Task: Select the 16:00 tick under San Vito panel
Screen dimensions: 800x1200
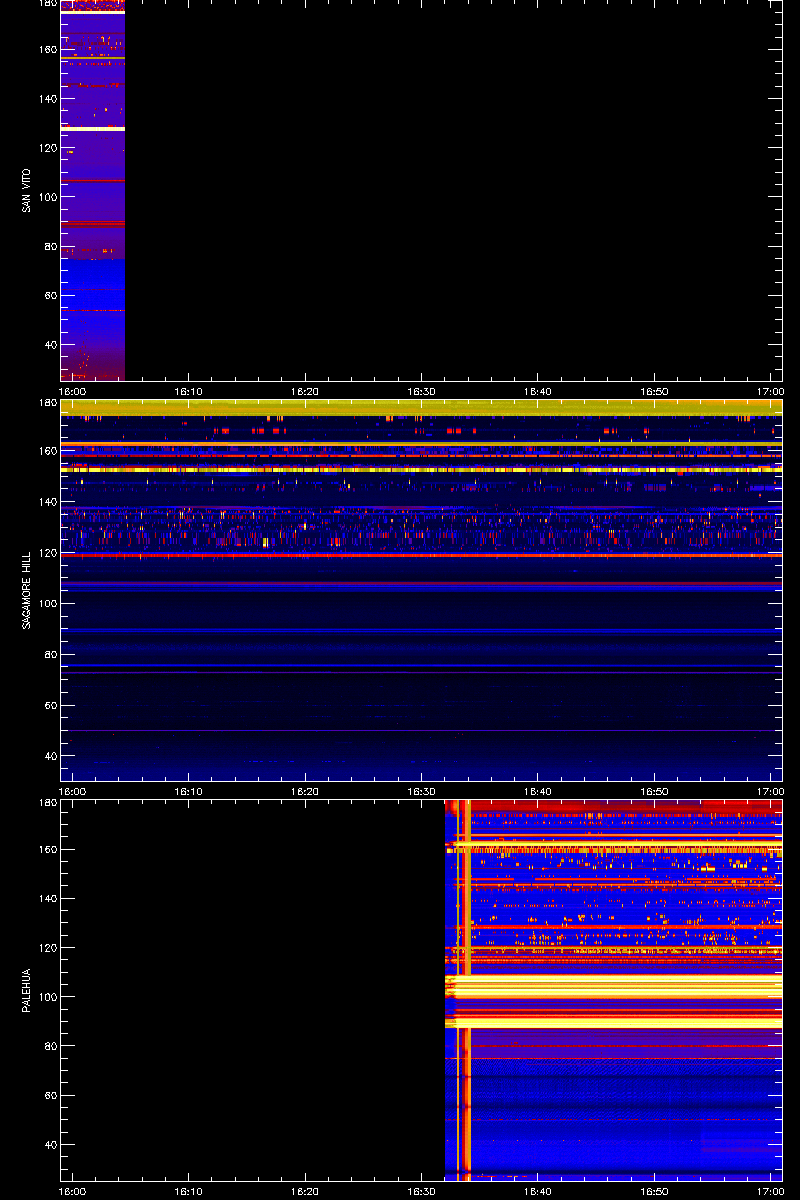Action: [73, 392]
